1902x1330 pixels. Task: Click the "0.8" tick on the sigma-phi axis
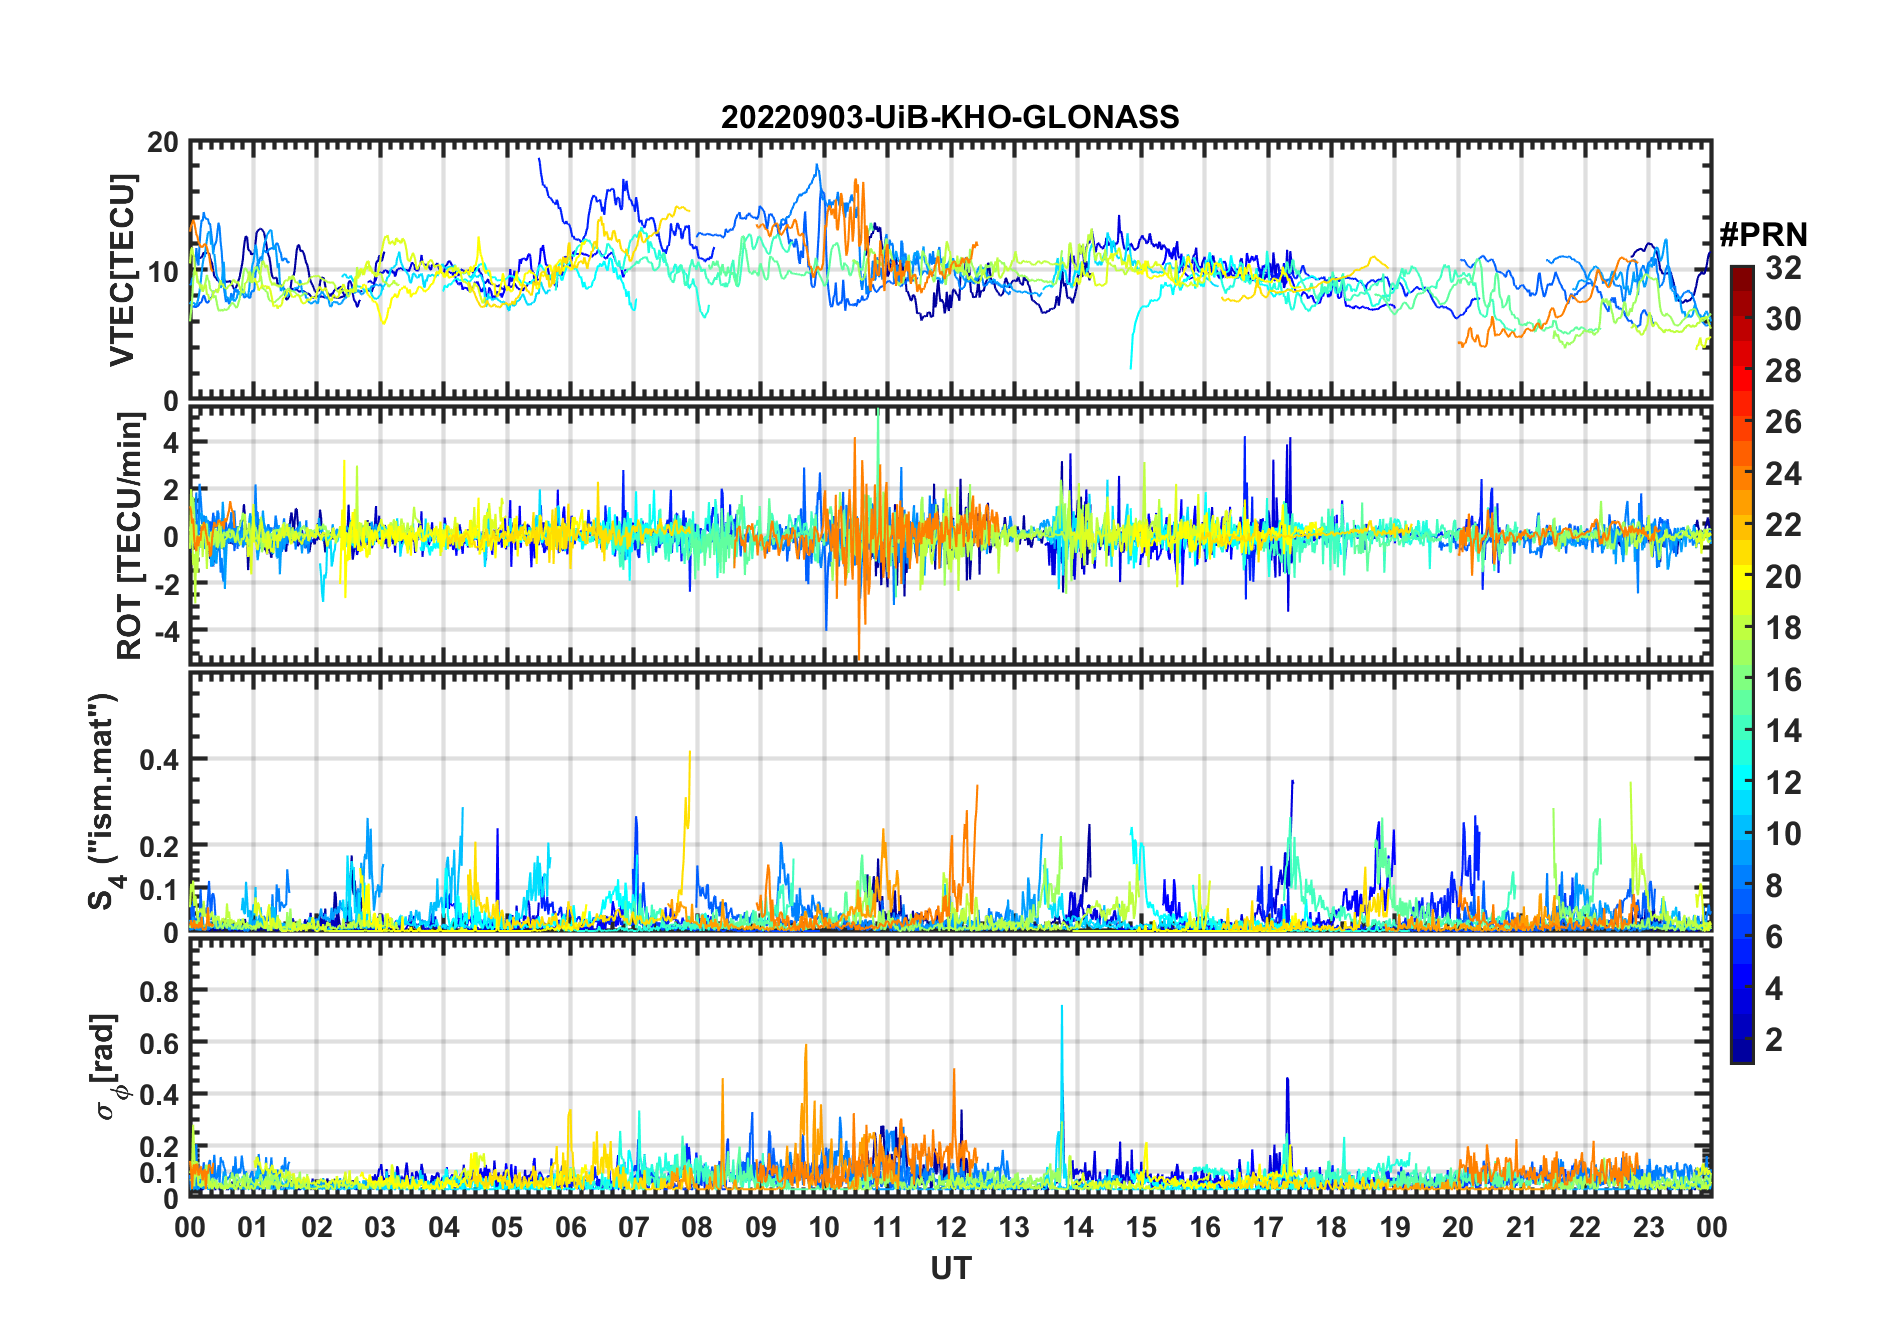(x=160, y=991)
